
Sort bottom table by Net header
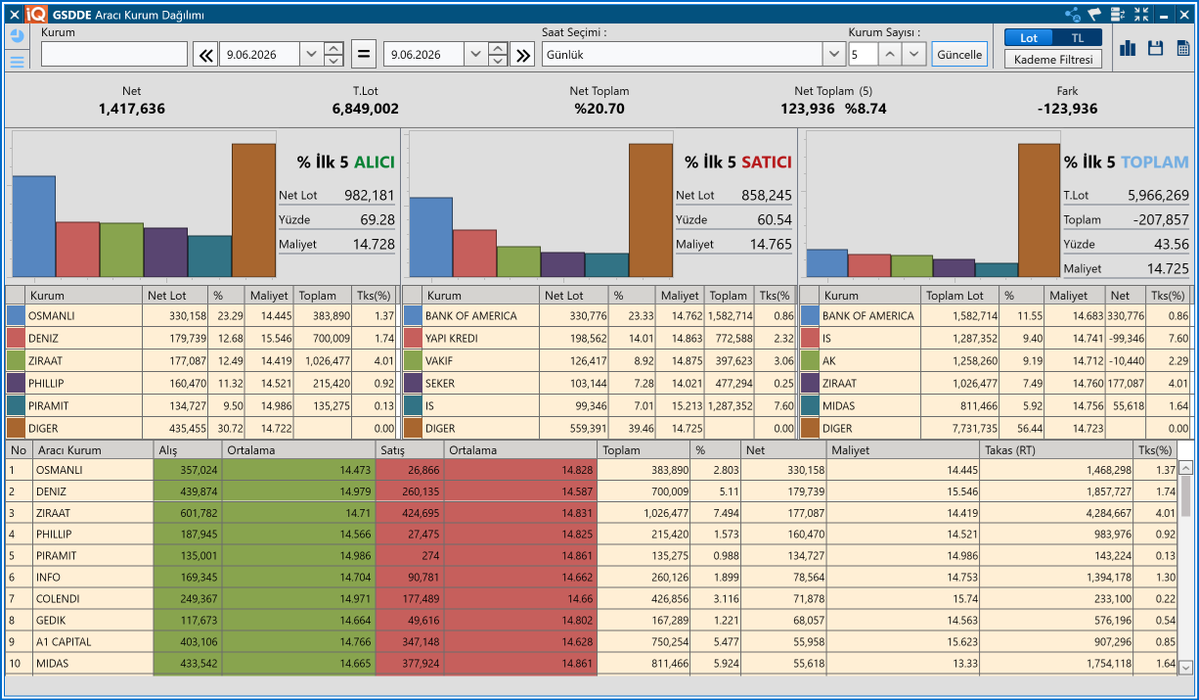pyautogui.click(x=784, y=450)
